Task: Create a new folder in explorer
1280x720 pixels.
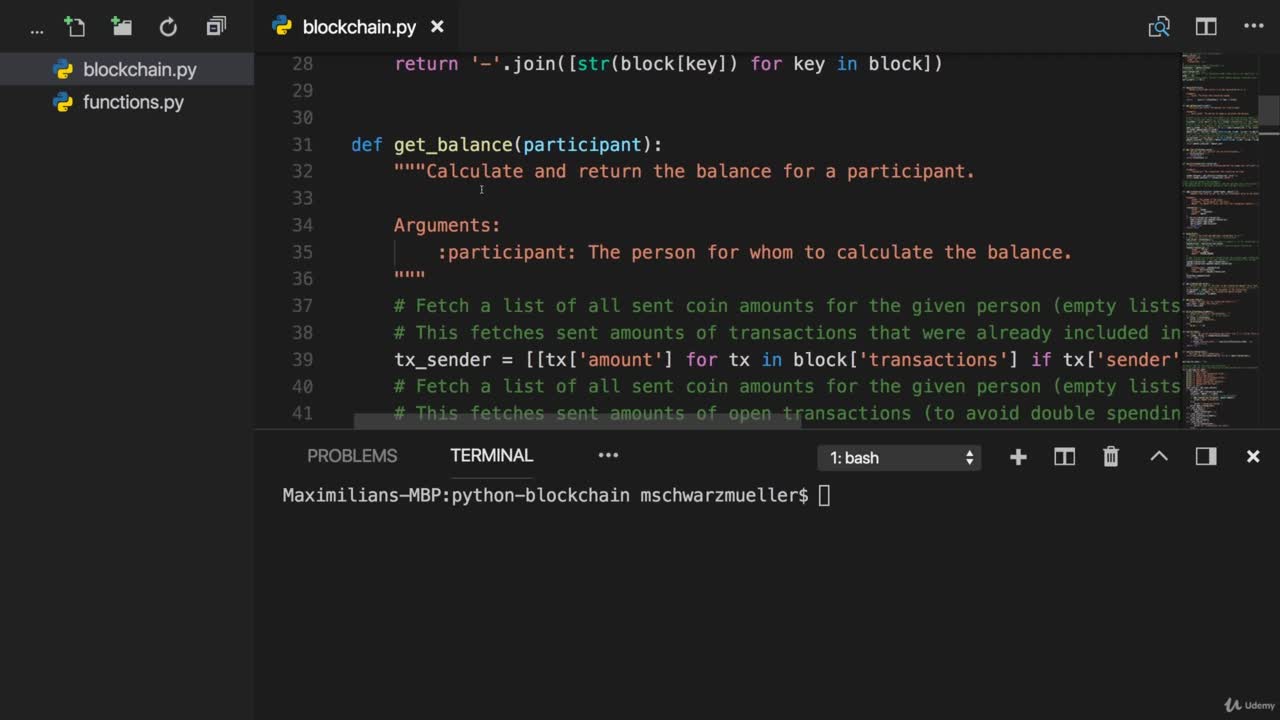Action: (x=121, y=27)
